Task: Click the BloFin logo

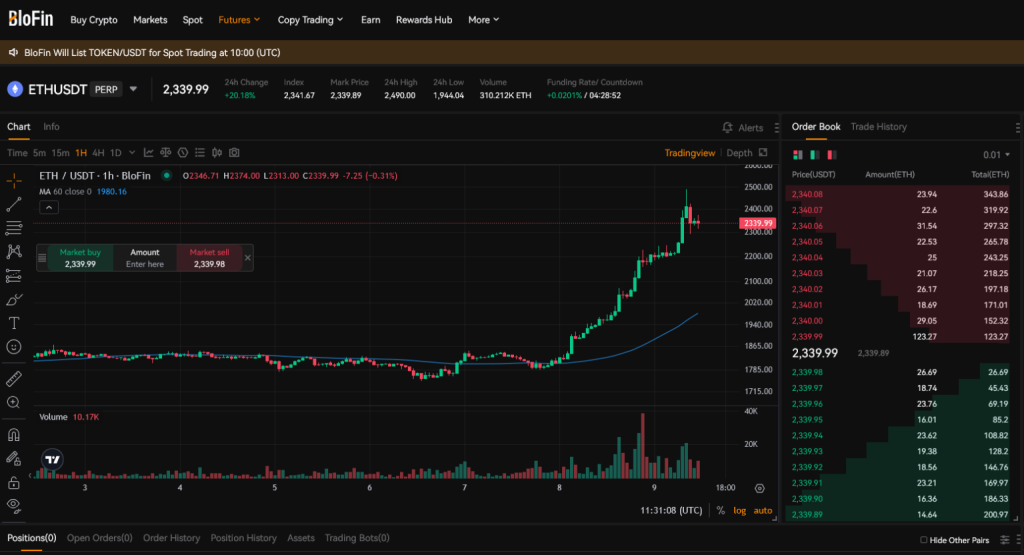Action: click(30, 19)
